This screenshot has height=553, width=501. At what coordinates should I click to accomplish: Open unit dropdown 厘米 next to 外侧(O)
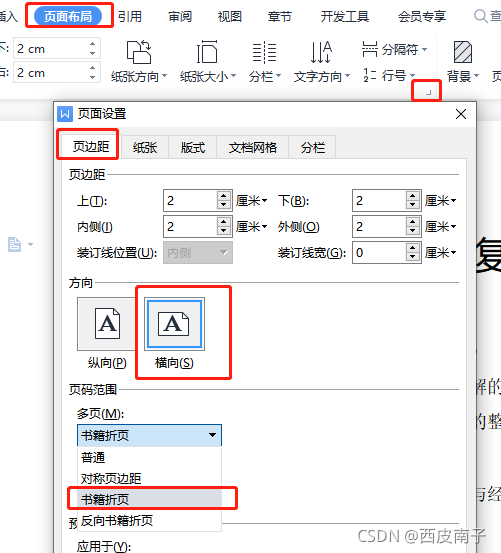click(440, 227)
